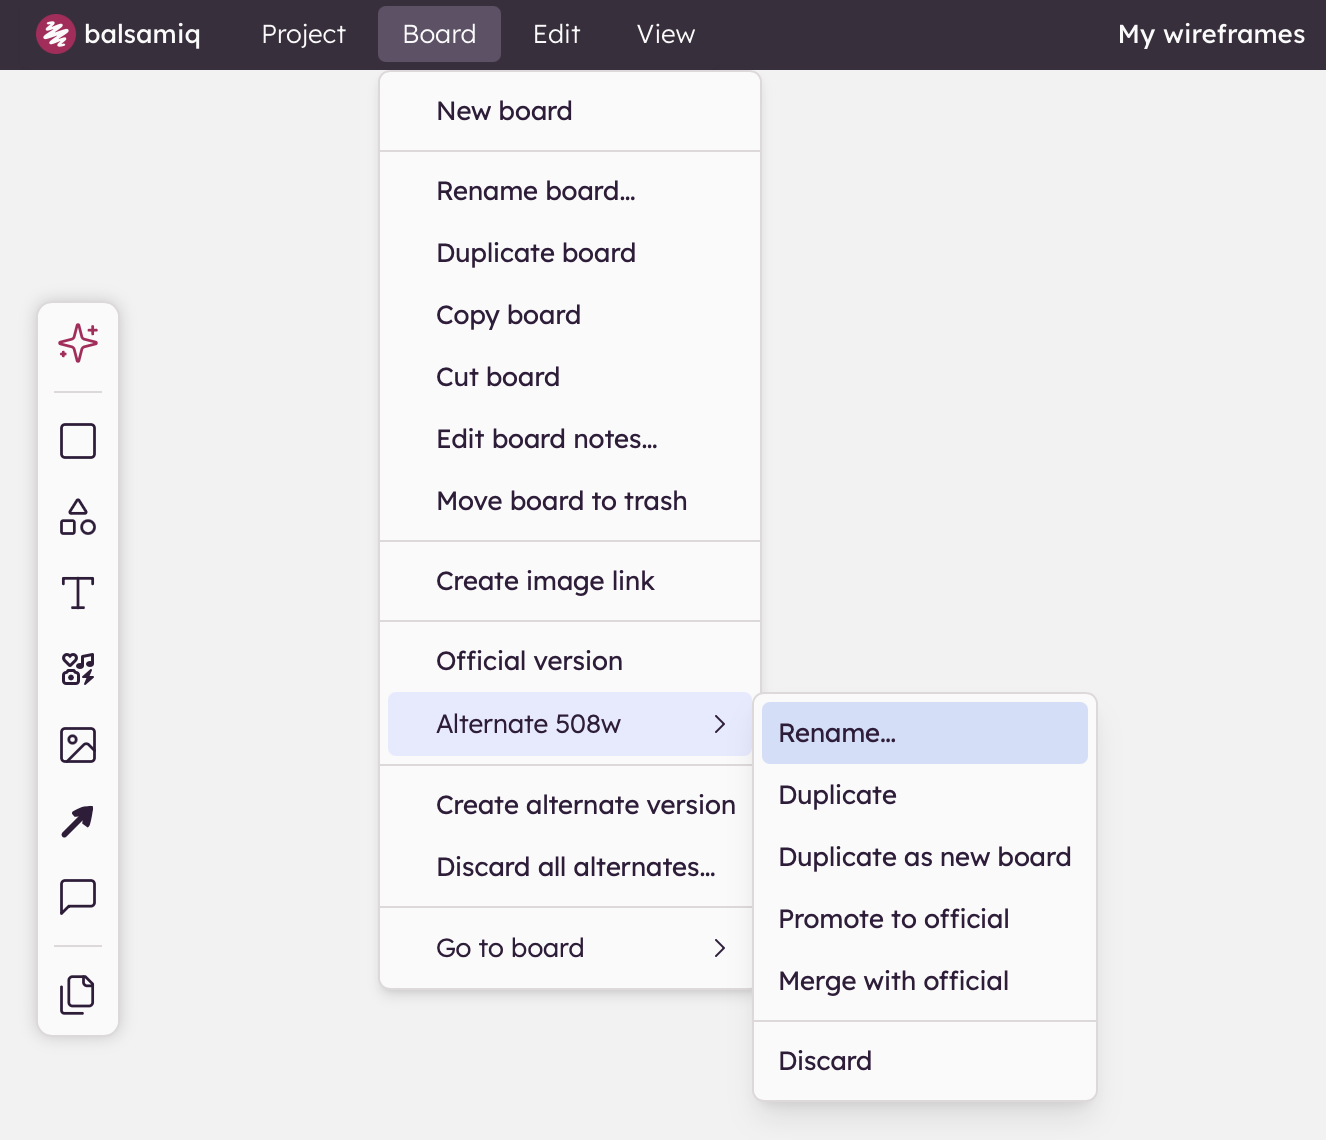Select Merge with official
This screenshot has width=1326, height=1140.
coord(925,981)
